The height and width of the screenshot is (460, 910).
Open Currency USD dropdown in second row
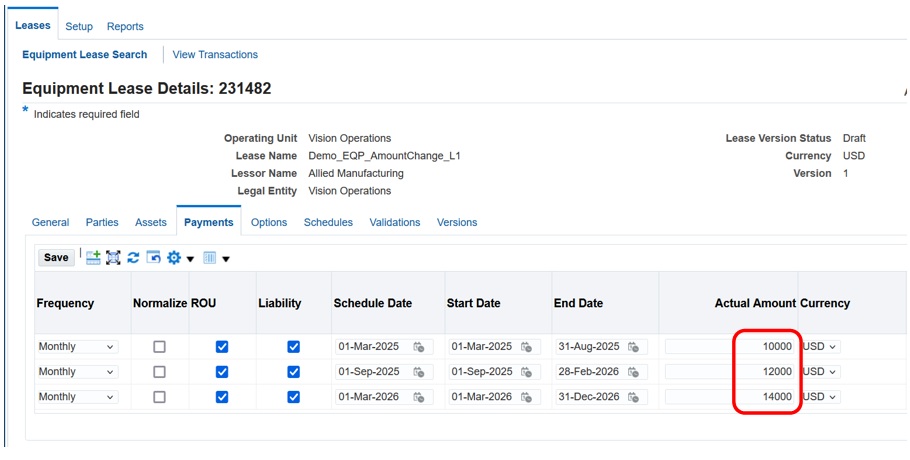(820, 372)
